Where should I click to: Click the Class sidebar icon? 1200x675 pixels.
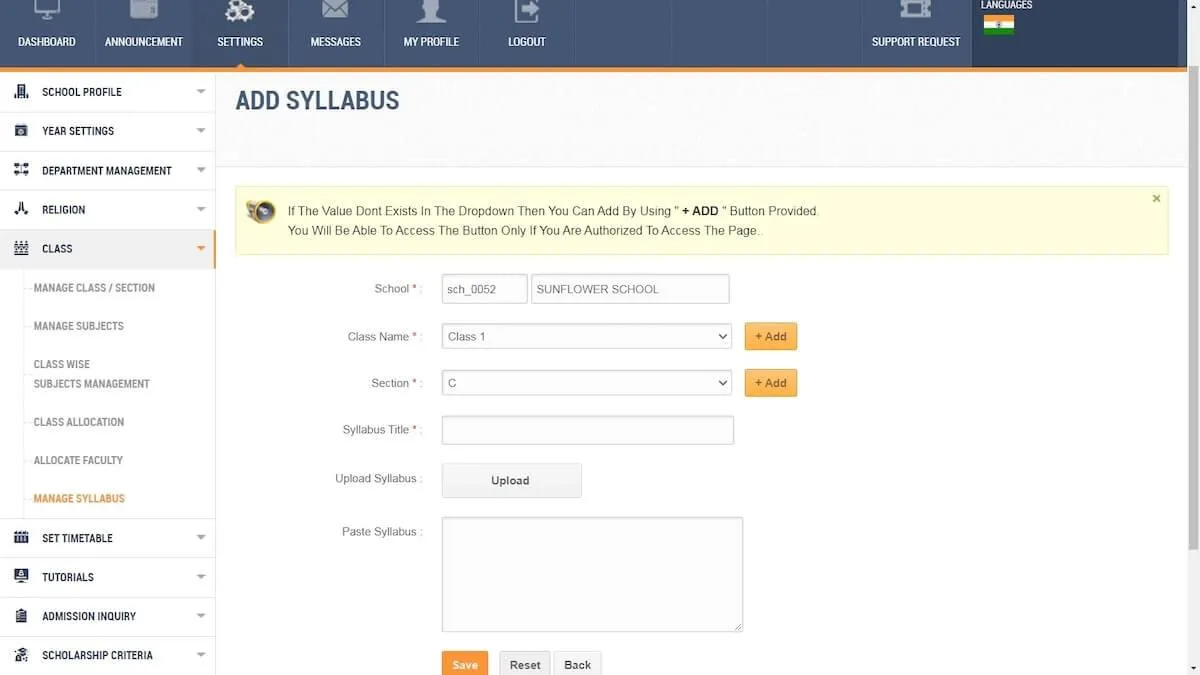click(x=21, y=248)
